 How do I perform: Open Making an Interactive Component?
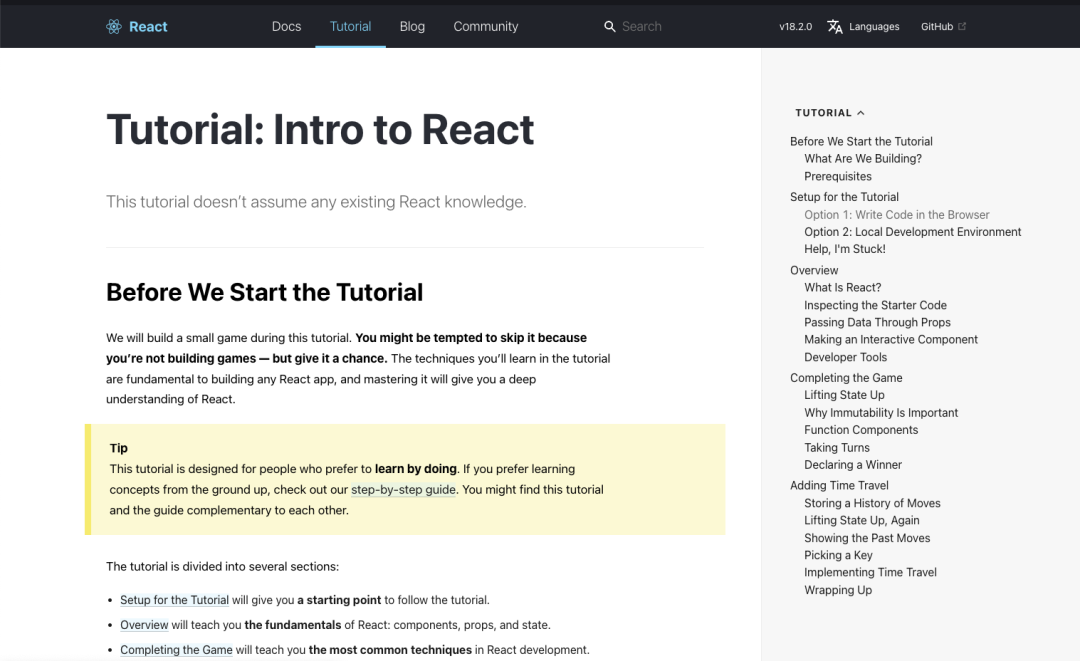click(x=891, y=339)
